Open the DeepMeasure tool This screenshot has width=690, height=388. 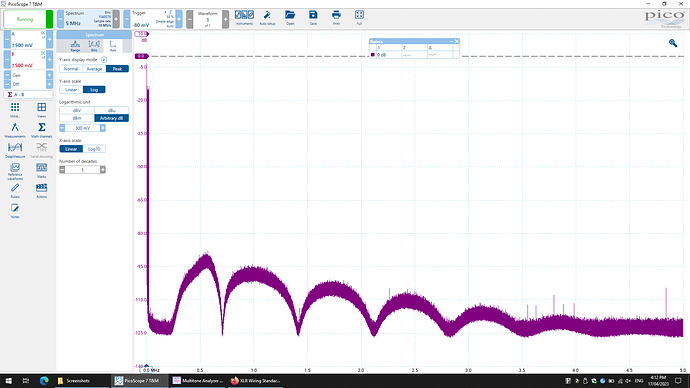click(15, 150)
